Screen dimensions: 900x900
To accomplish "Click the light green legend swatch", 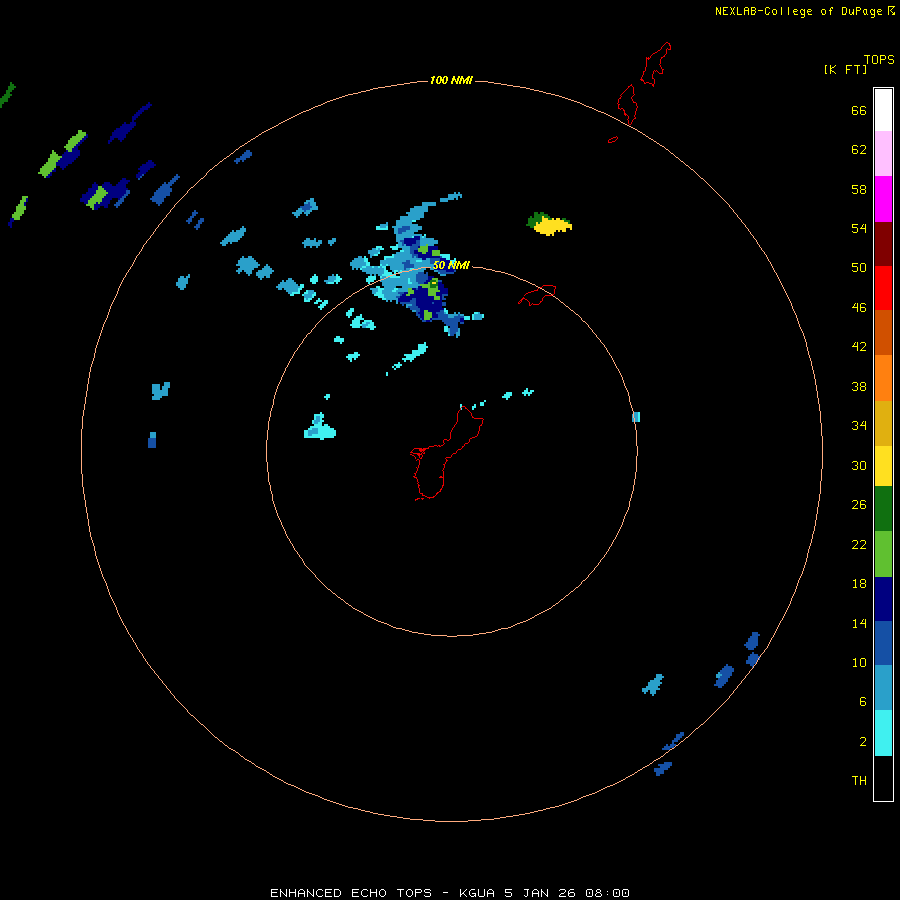I will click(x=883, y=554).
